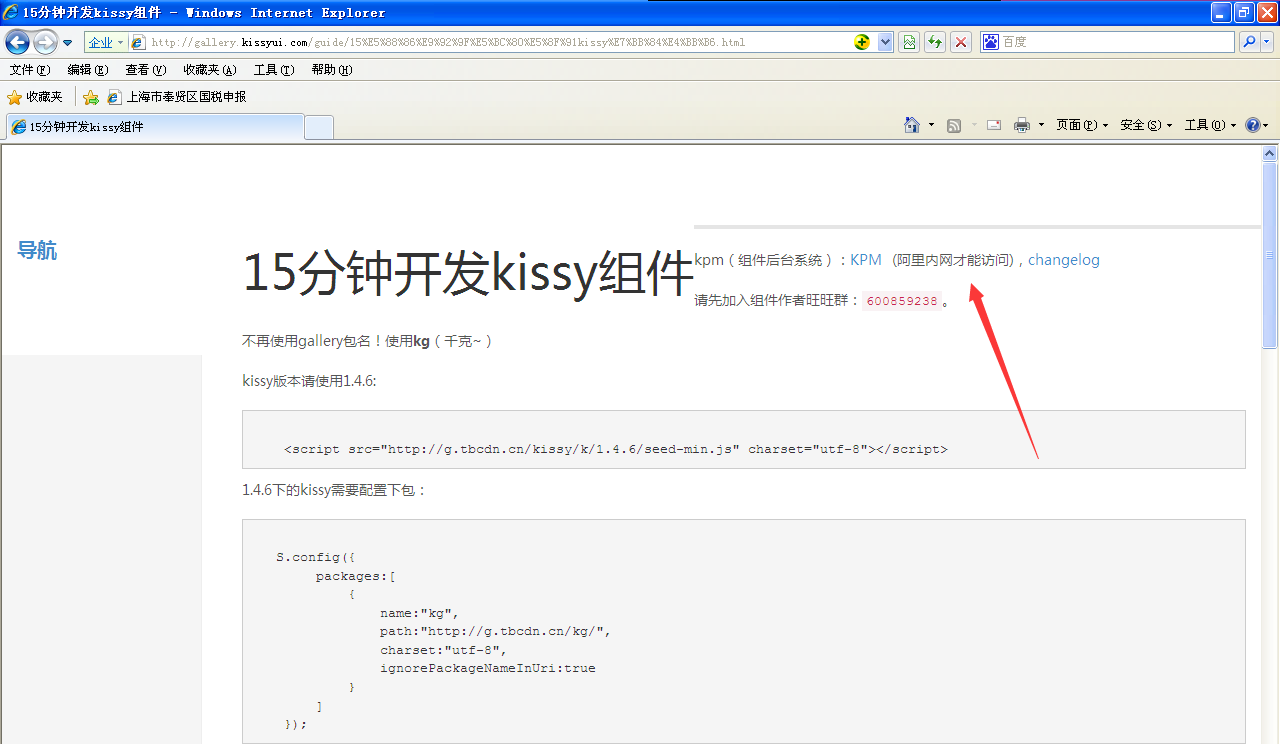
Task: Click the S.config({ code line
Action: point(316,557)
